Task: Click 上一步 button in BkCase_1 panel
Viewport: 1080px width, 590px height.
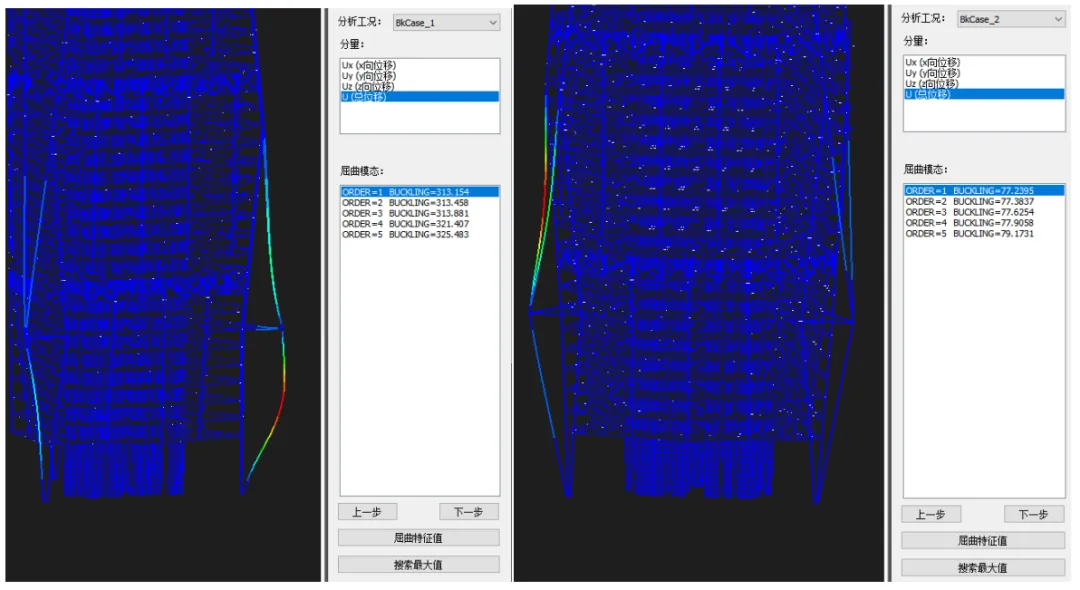Action: [x=367, y=512]
